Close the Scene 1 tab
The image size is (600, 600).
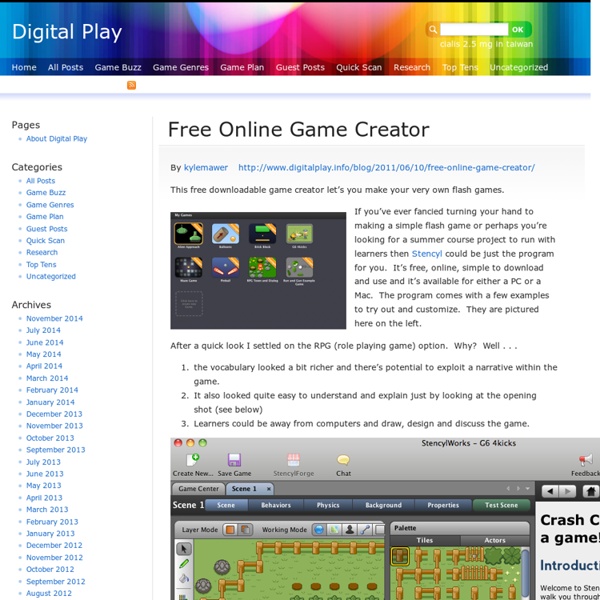tap(267, 489)
